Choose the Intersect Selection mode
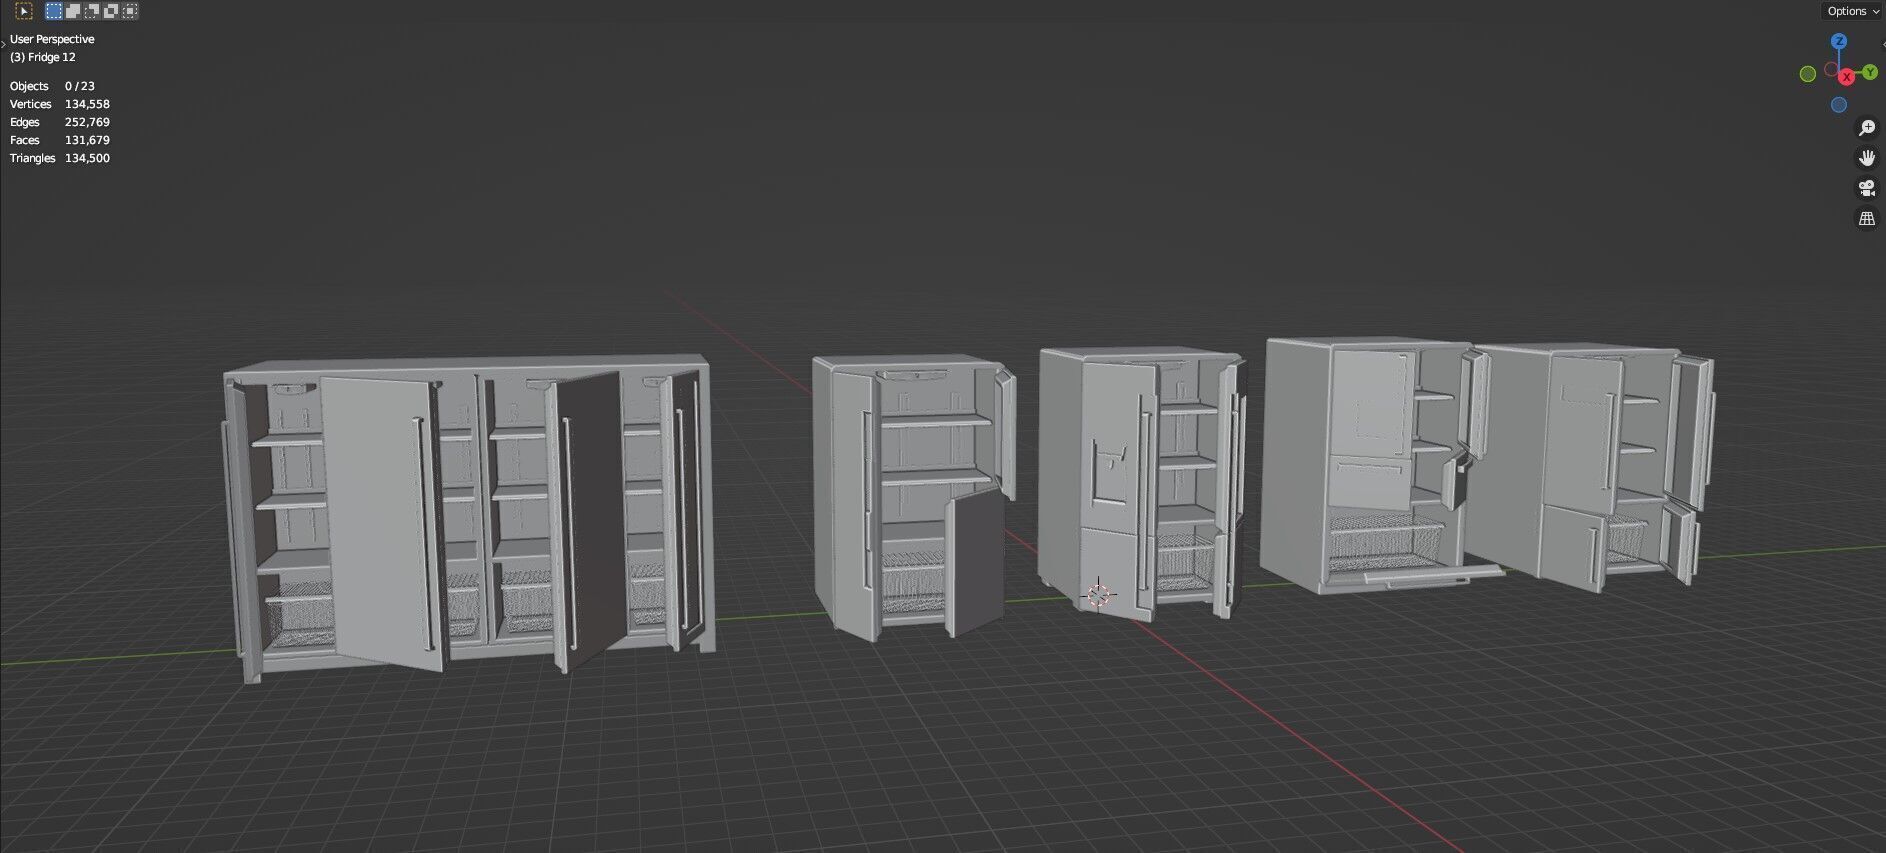 pos(130,11)
